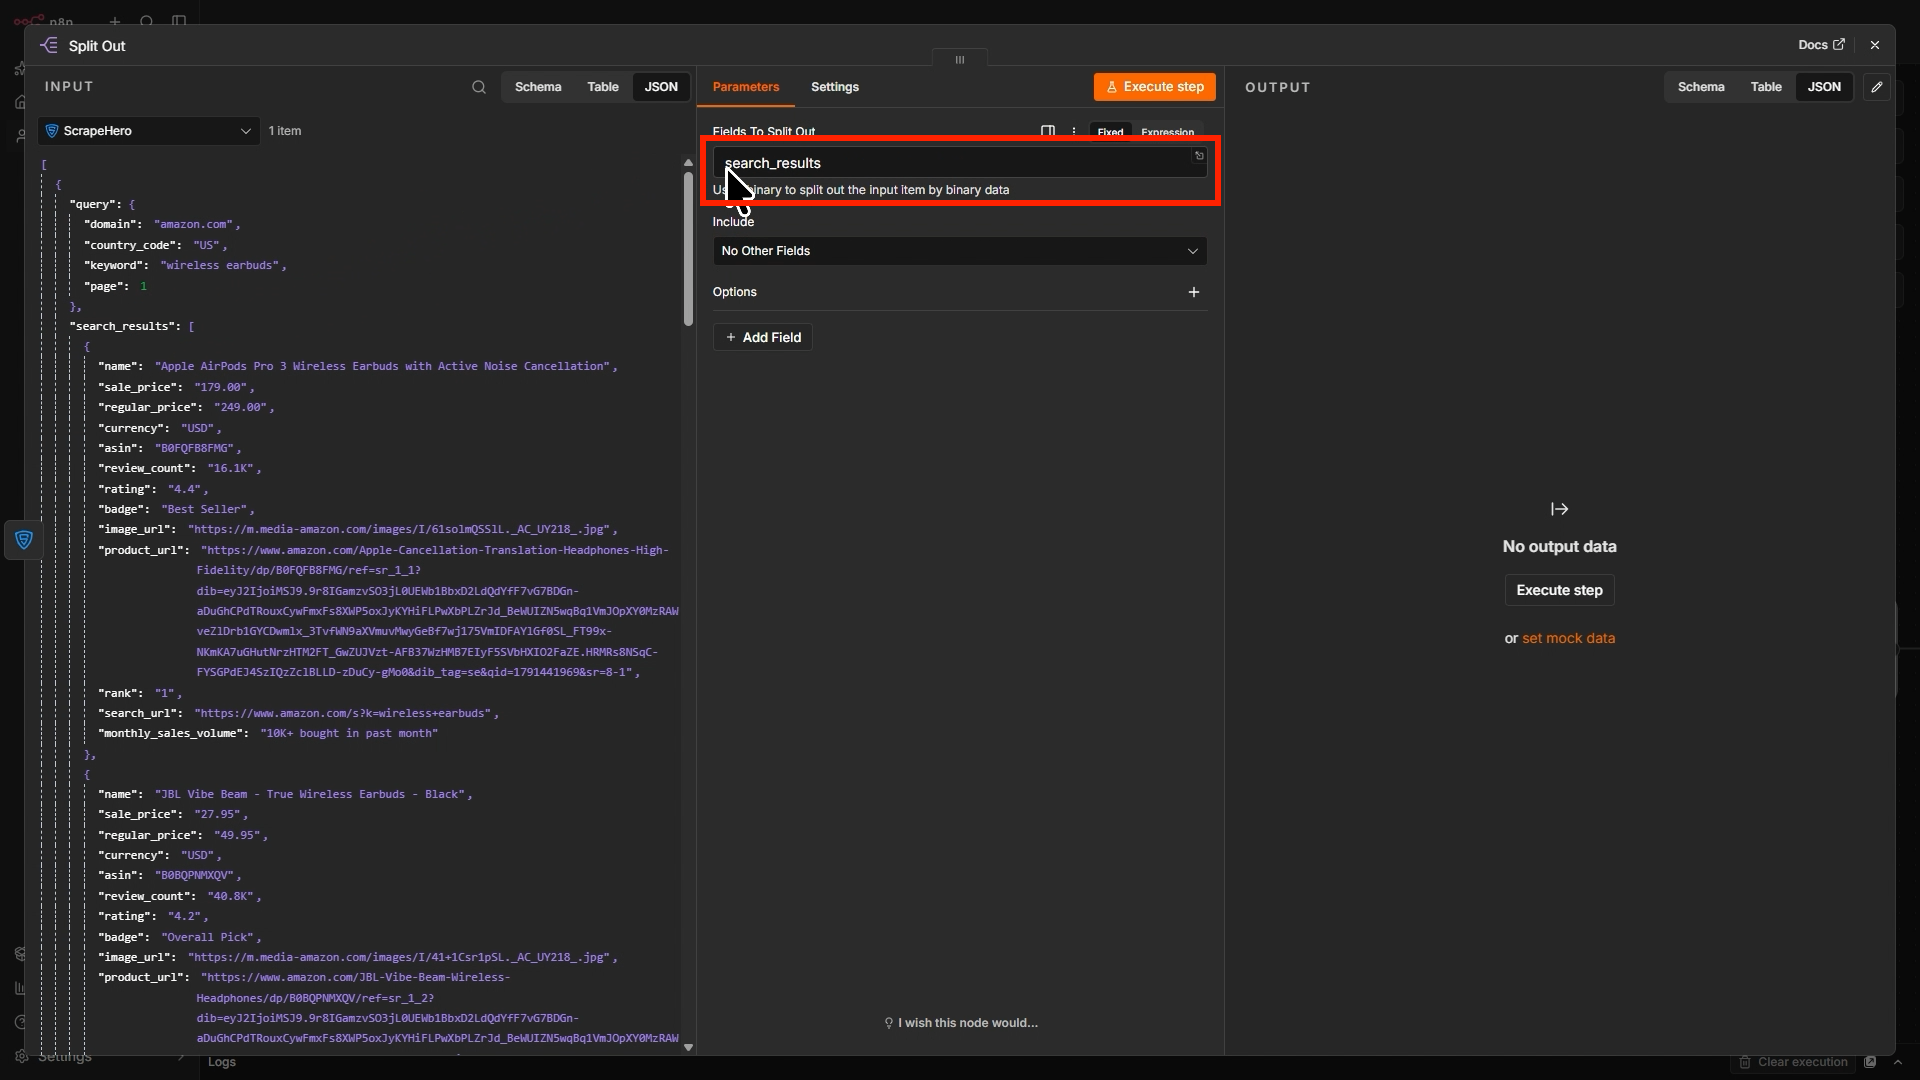1920x1080 pixels.
Task: Click scroll-up arrow of input JSON panel
Action: [688, 162]
